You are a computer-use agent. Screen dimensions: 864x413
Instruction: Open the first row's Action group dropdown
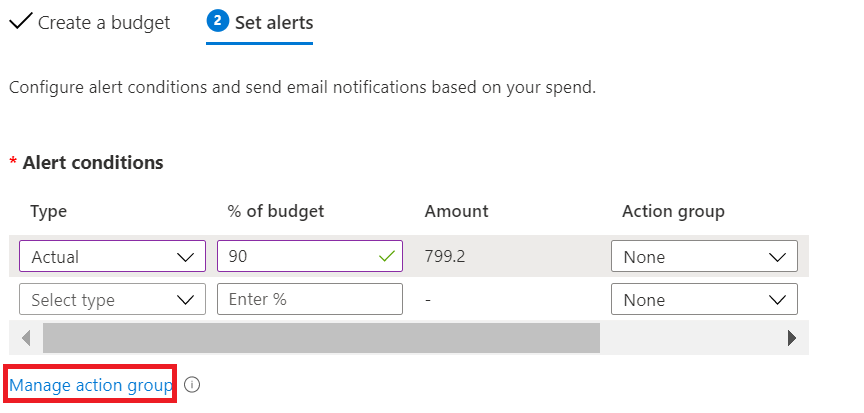(704, 257)
